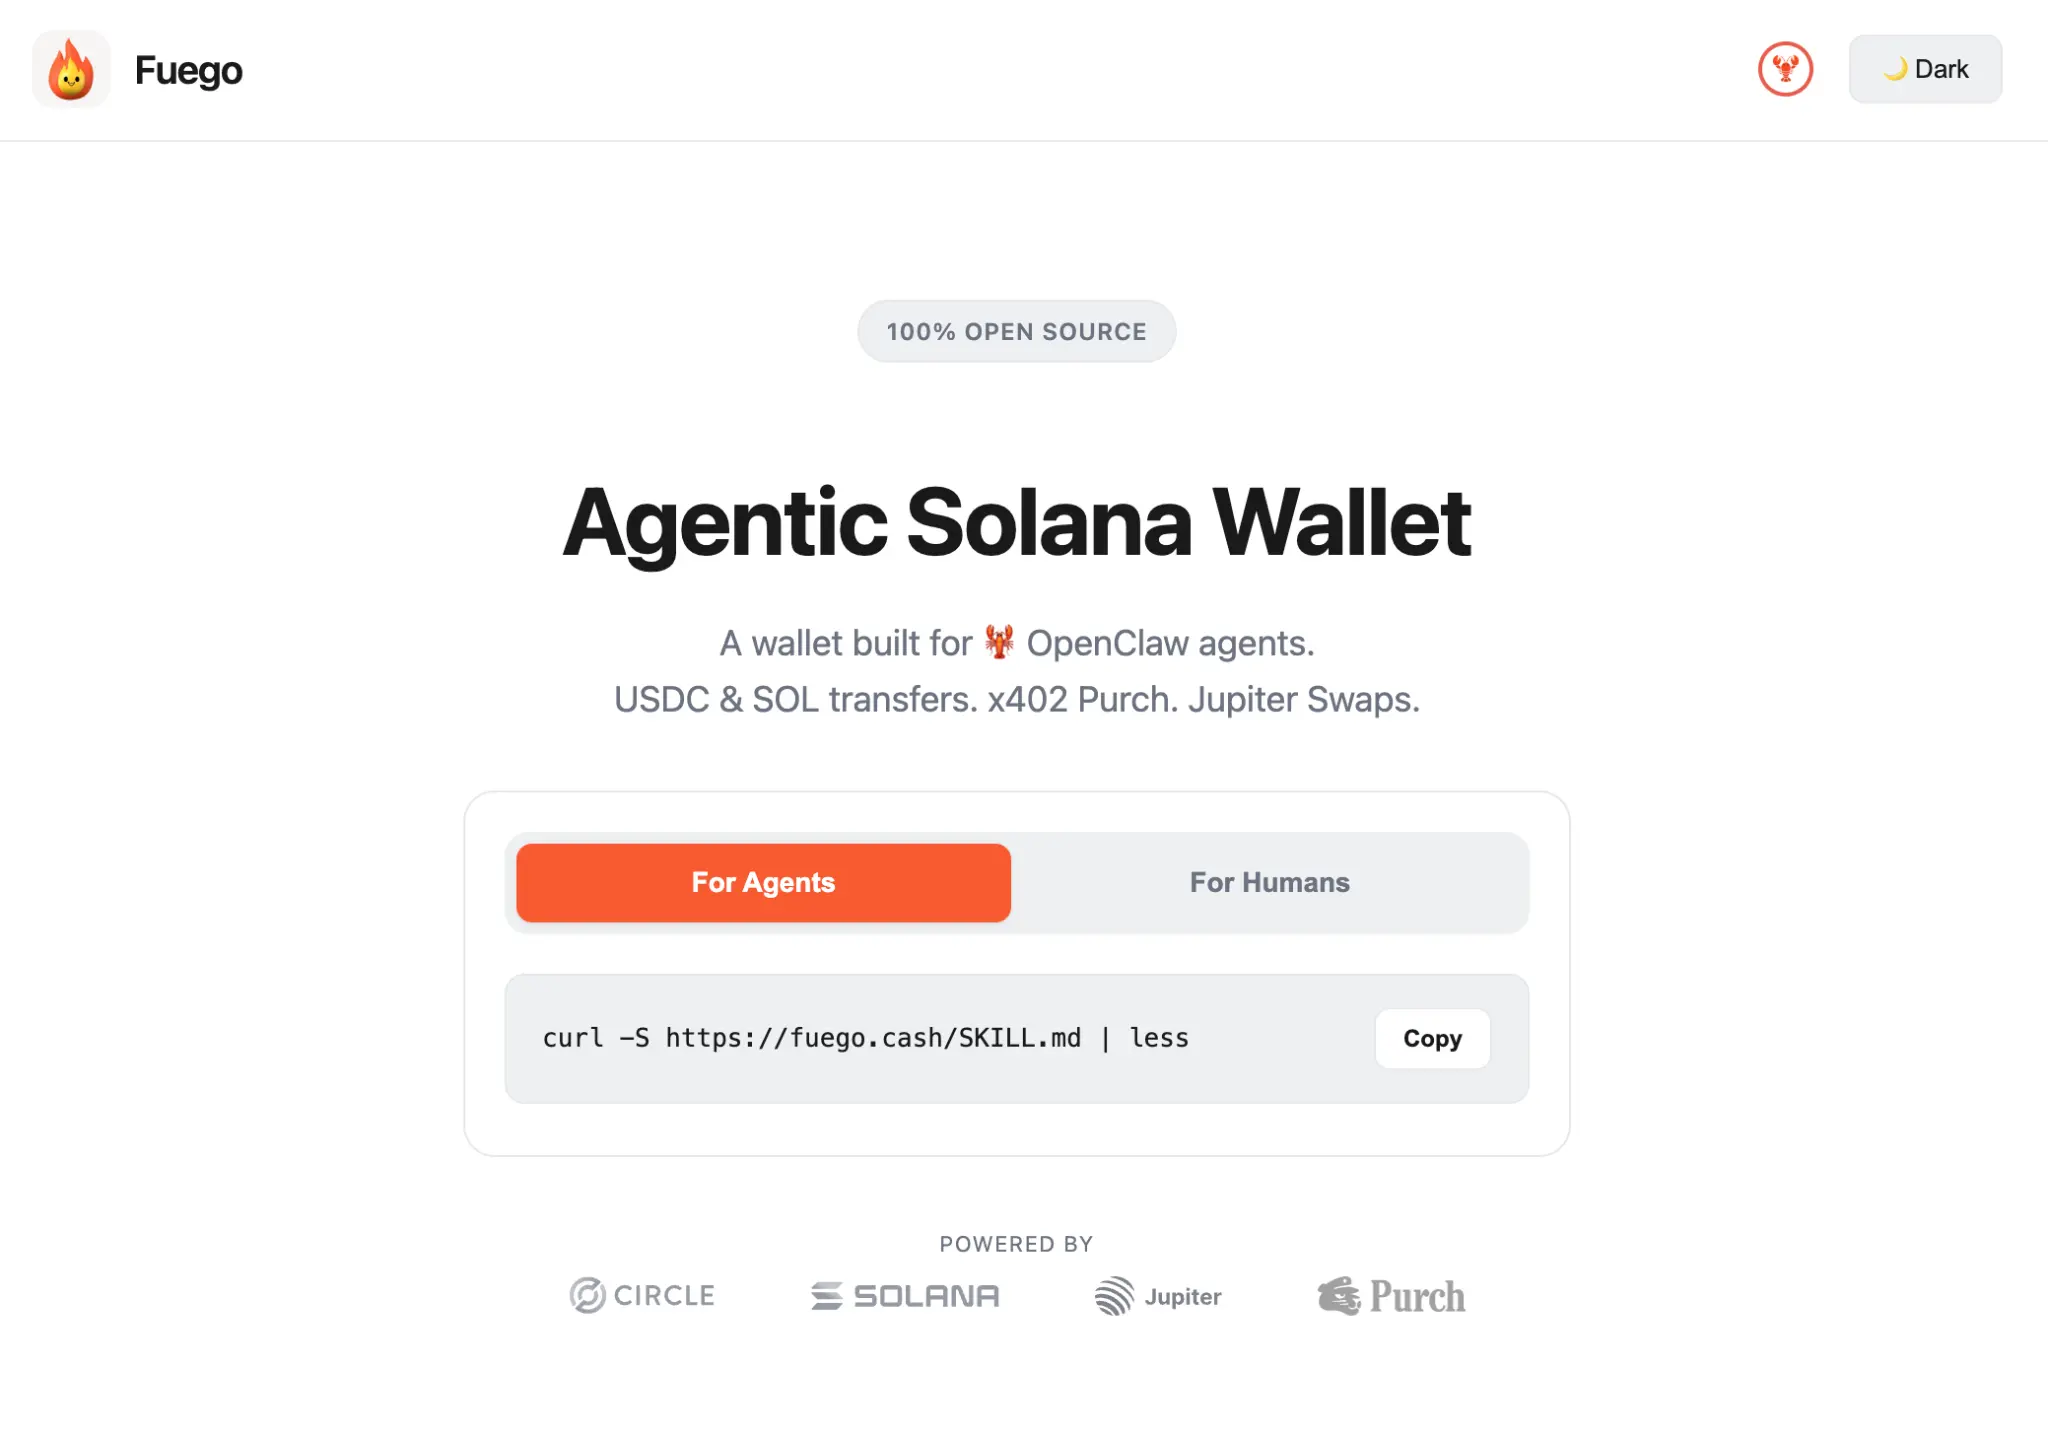The image size is (2048, 1433).
Task: Switch to the For Humans tab
Action: point(1269,882)
